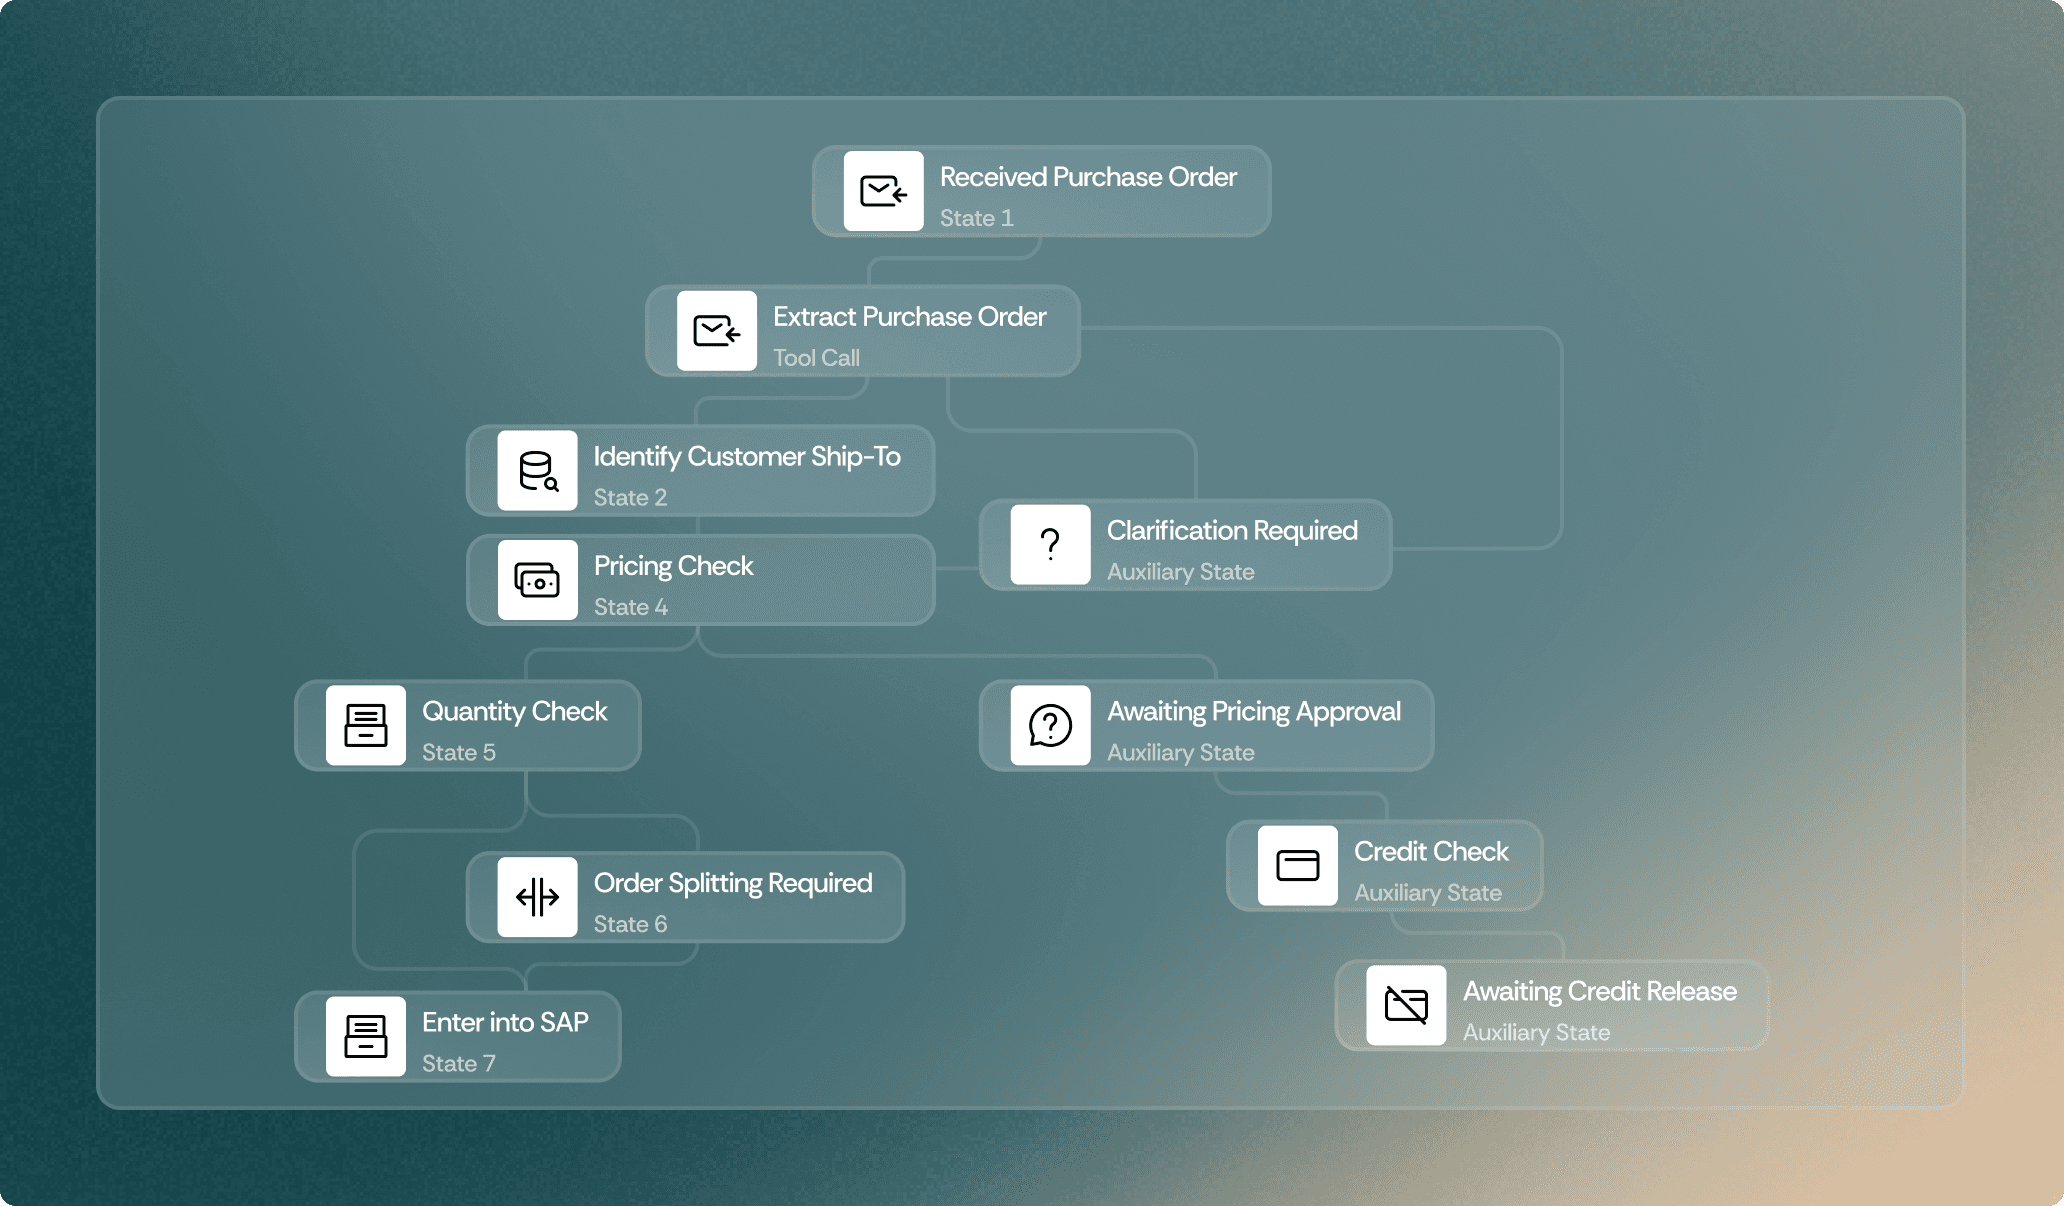Select the Received Purchase Order title
This screenshot has height=1206, width=2064.
tap(1088, 177)
